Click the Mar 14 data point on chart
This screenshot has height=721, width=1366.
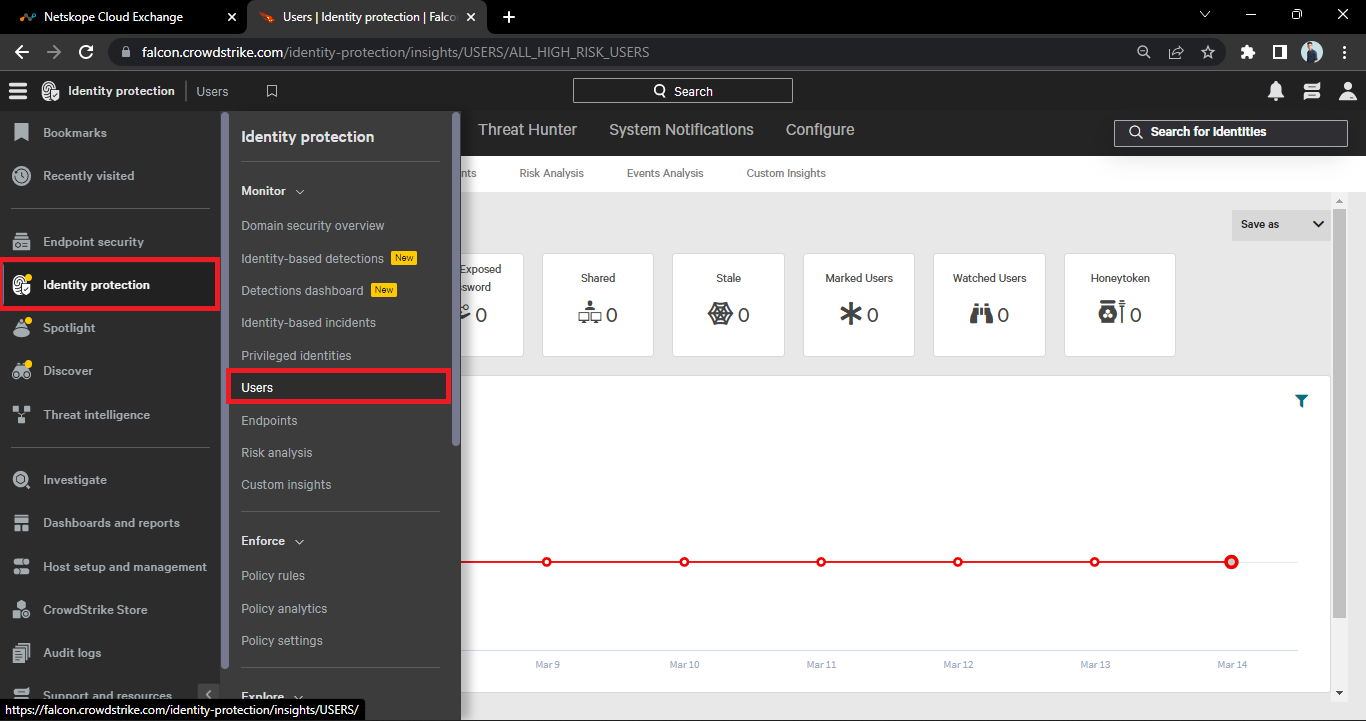[1231, 562]
